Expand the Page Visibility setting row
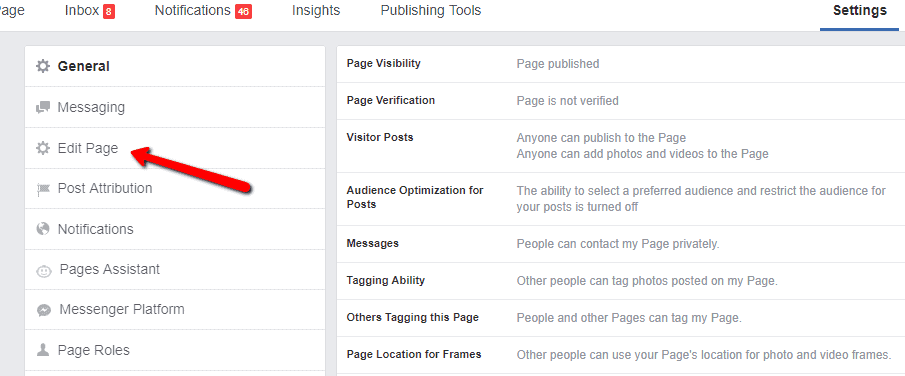The image size is (905, 376). 621,64
